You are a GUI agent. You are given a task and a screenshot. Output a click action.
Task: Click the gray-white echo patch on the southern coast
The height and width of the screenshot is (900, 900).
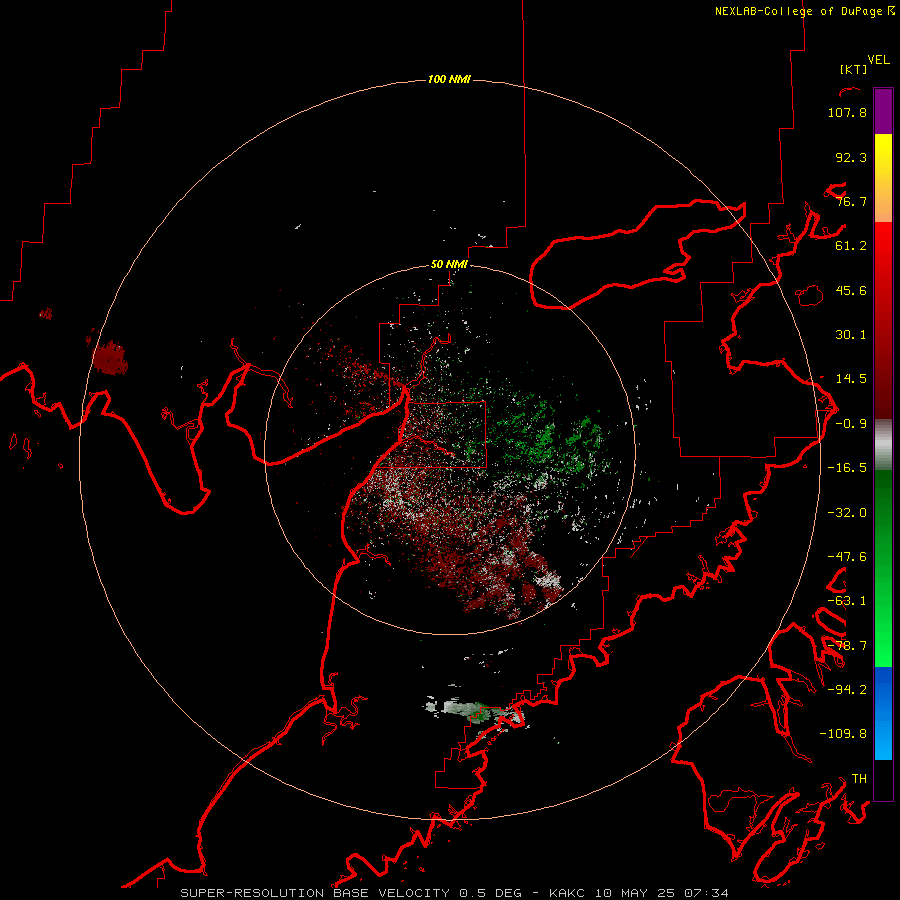coord(474,710)
